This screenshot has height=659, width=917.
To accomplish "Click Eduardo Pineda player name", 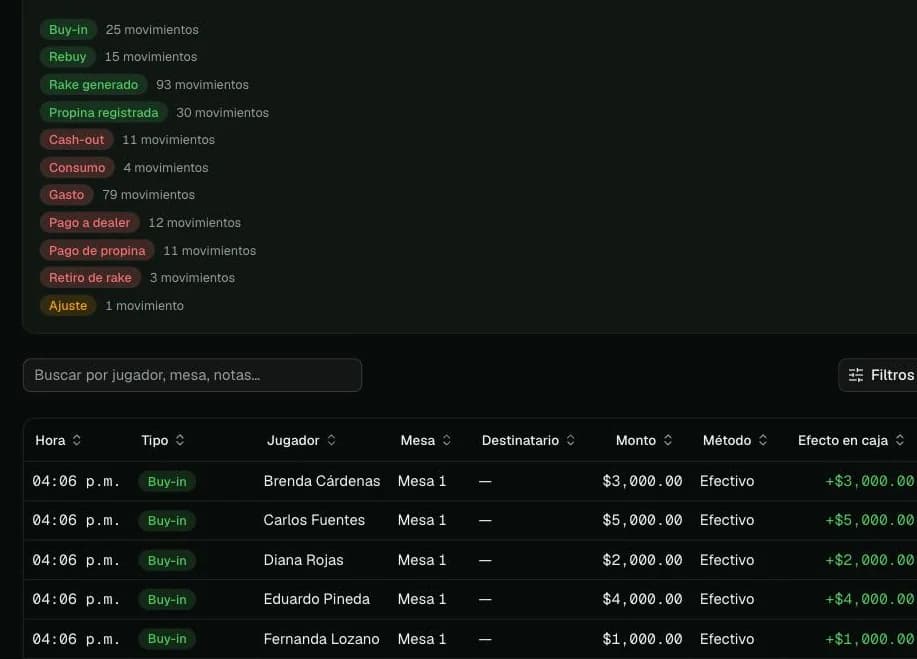I will point(316,599).
